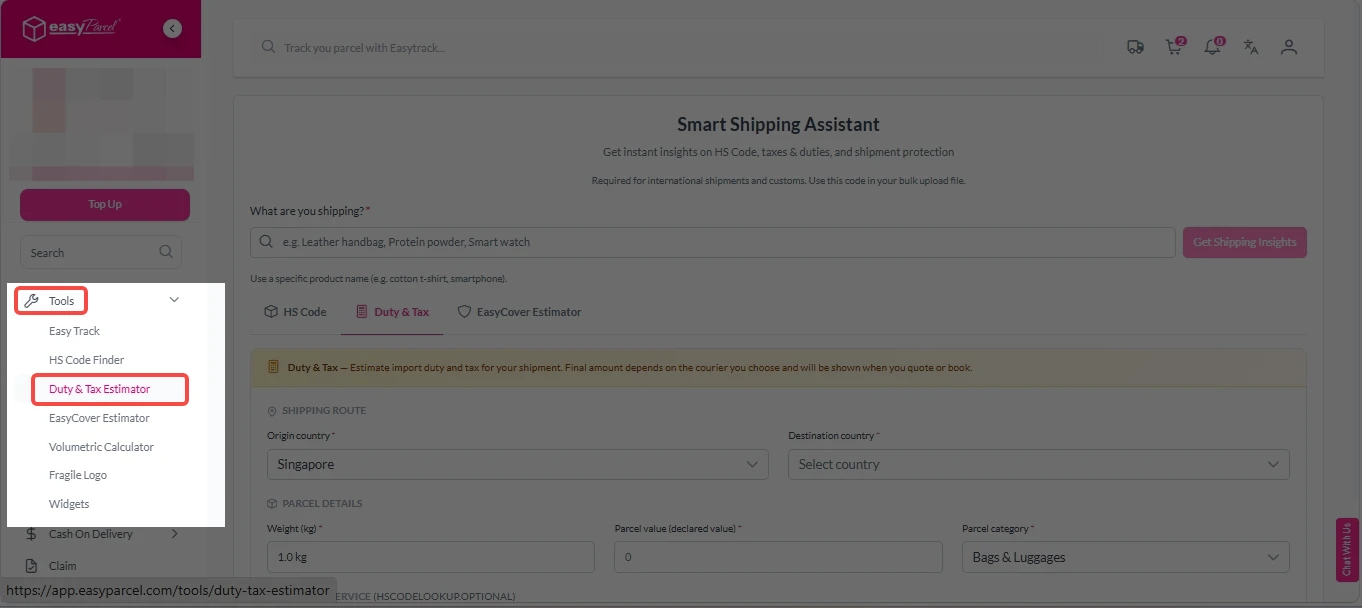Collapse sidebar using the arrow icon
Screen dimensions: 1362x608
click(x=173, y=29)
